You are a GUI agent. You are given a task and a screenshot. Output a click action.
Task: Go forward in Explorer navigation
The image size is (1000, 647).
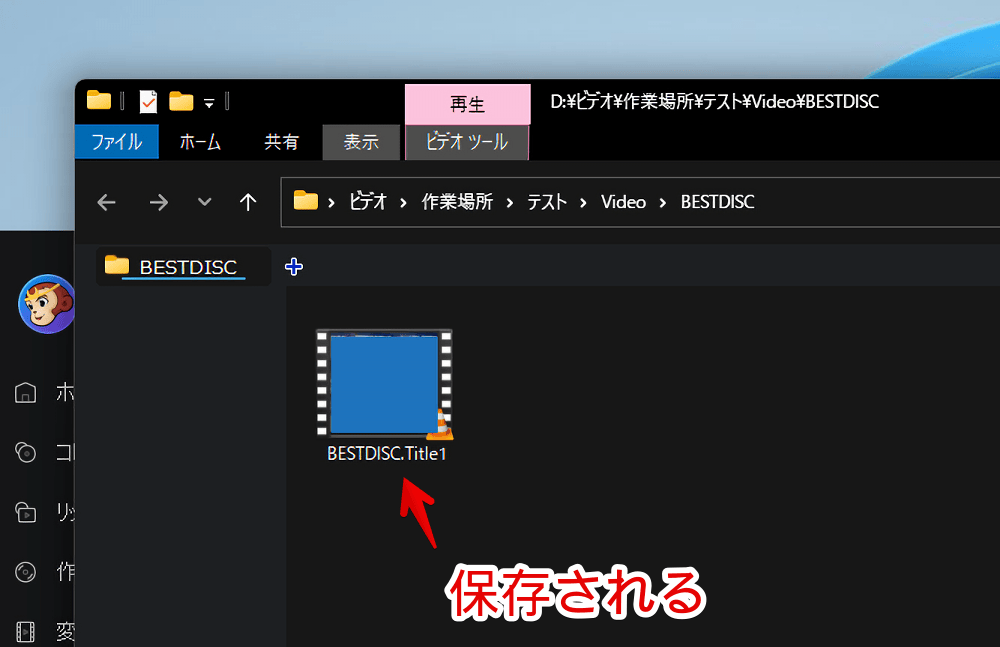(159, 202)
